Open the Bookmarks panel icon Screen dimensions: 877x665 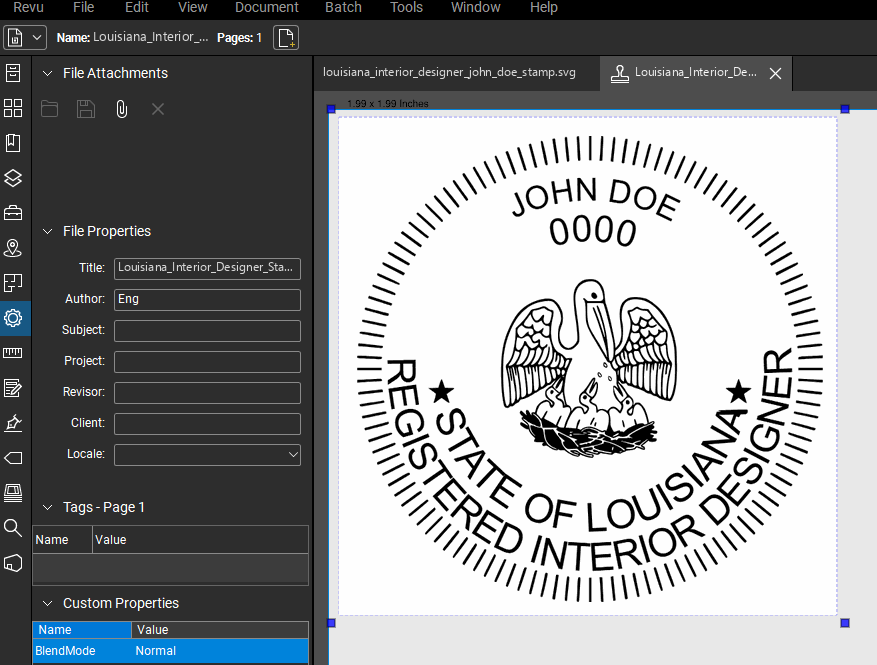[x=13, y=143]
